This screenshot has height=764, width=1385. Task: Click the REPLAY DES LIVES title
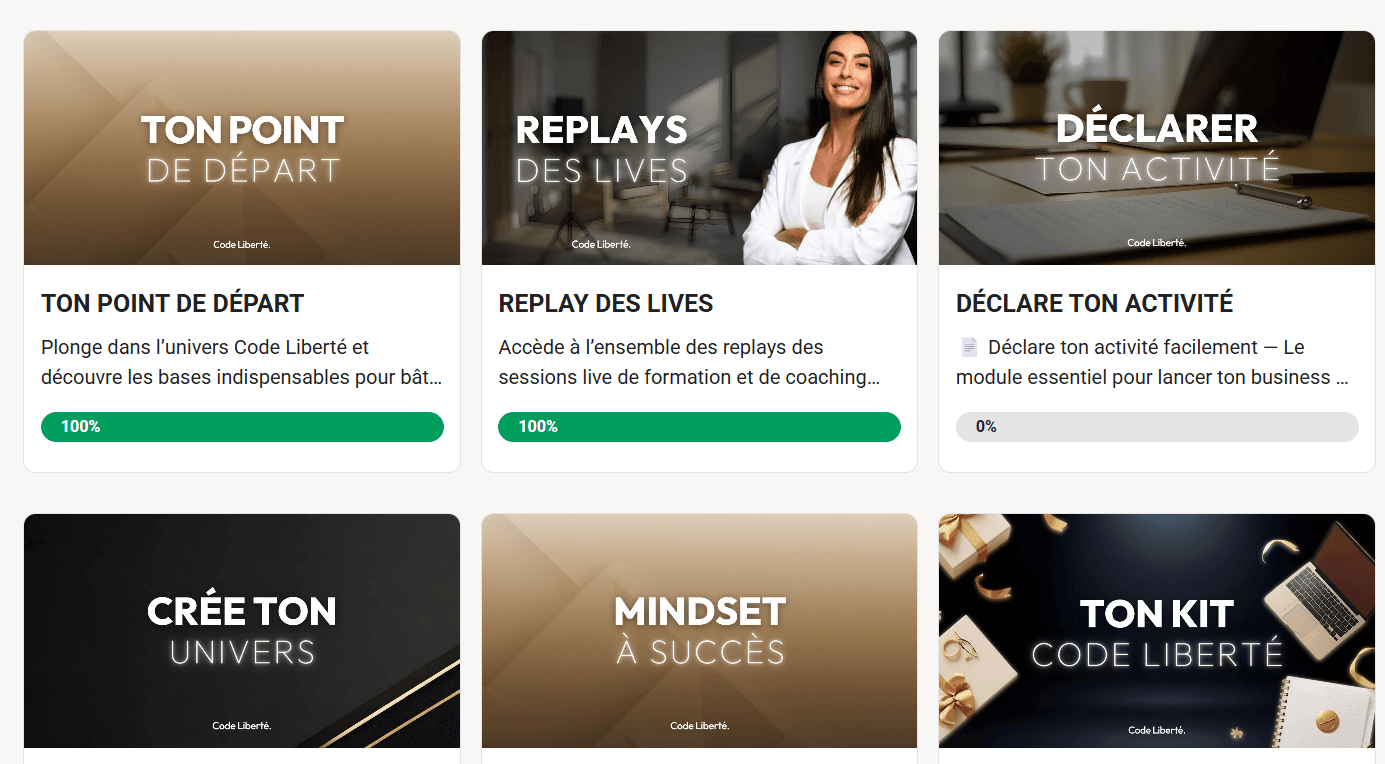(606, 304)
